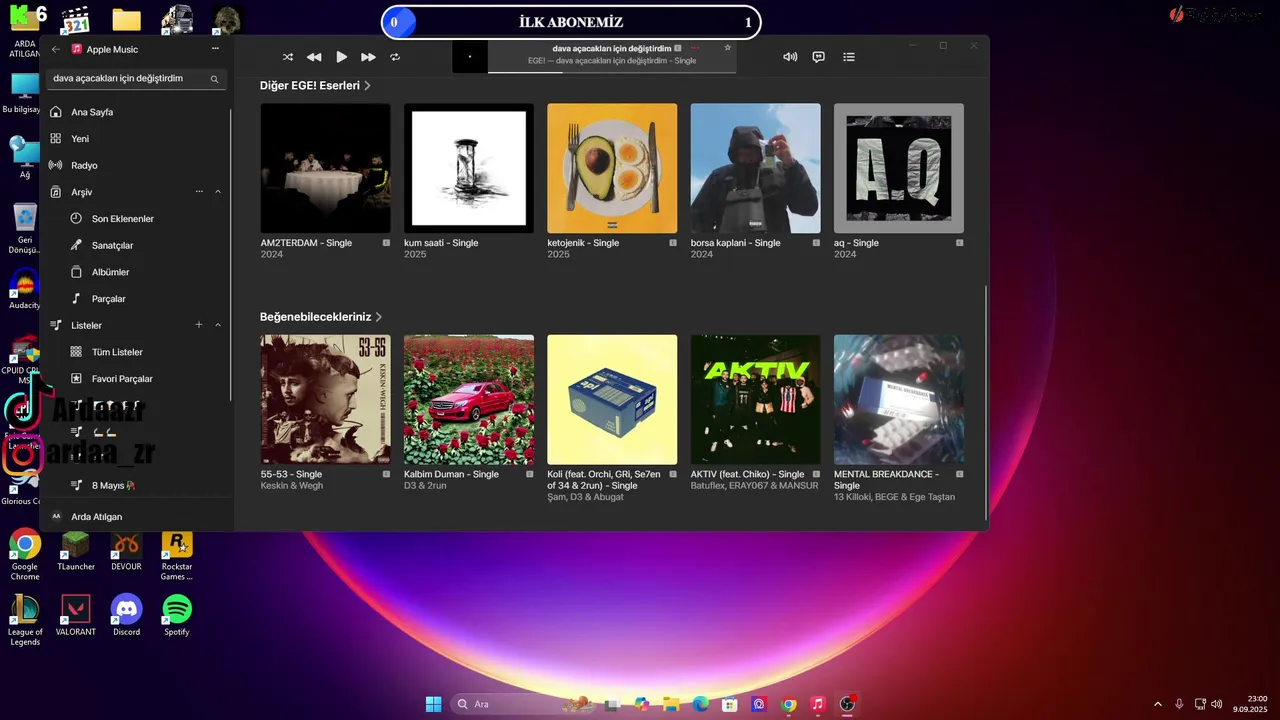Screen dimensions: 1280x720
Task: Open the ketojenik avocado cover
Action: coord(612,168)
